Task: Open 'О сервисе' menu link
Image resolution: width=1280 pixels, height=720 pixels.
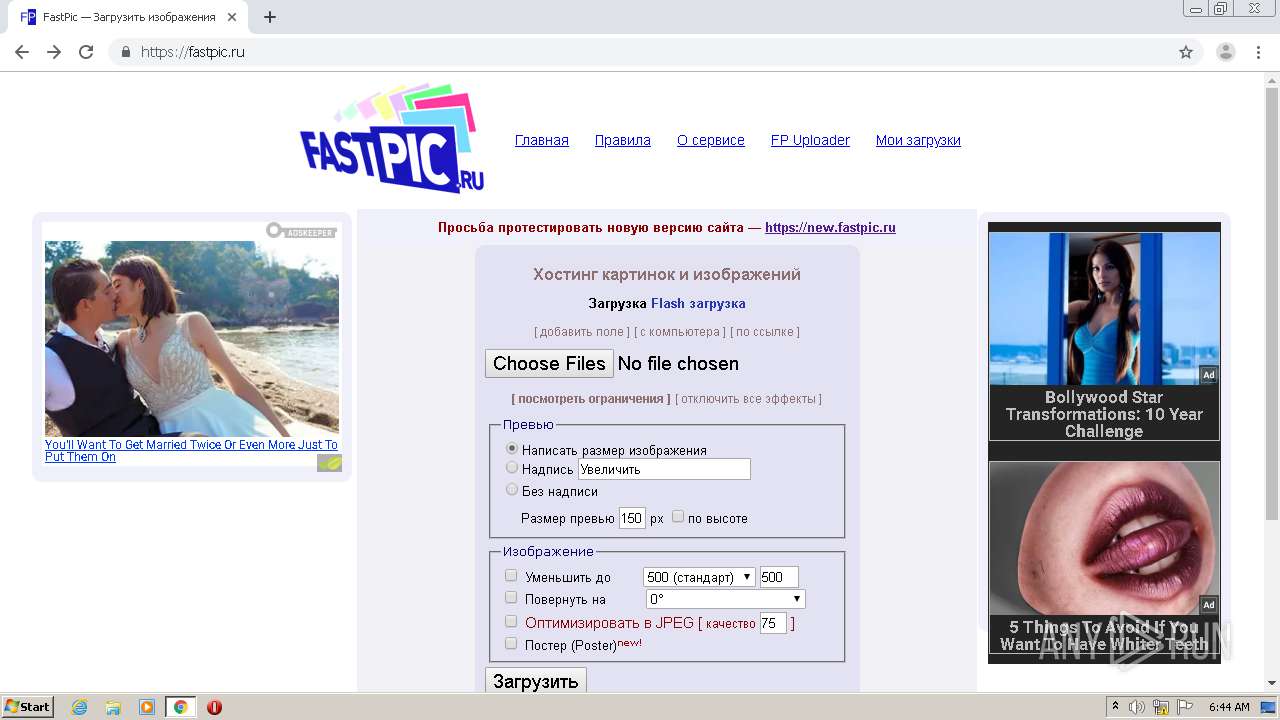Action: click(x=711, y=140)
